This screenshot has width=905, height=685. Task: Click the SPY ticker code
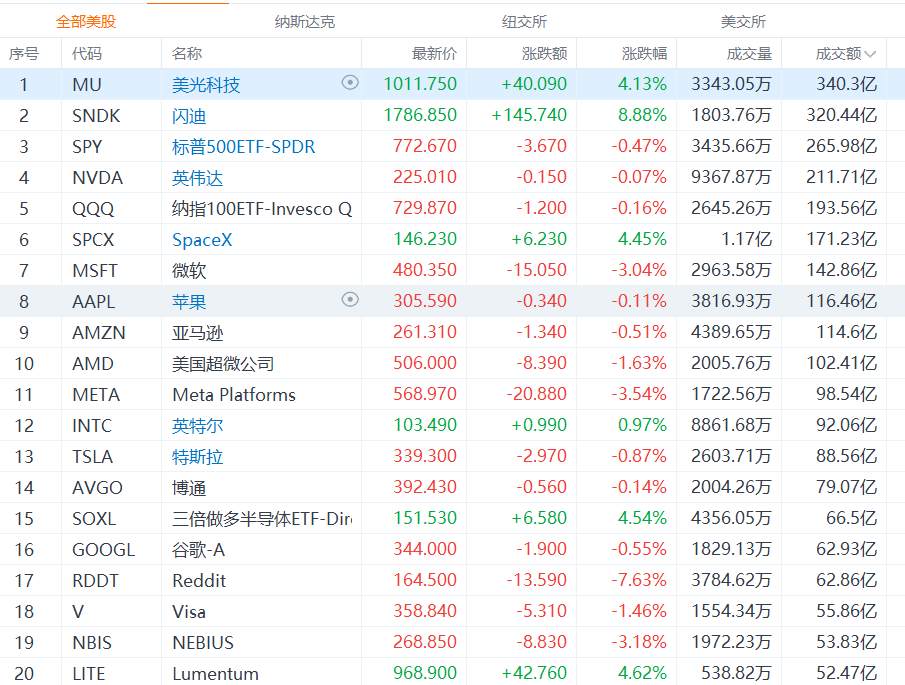click(87, 147)
